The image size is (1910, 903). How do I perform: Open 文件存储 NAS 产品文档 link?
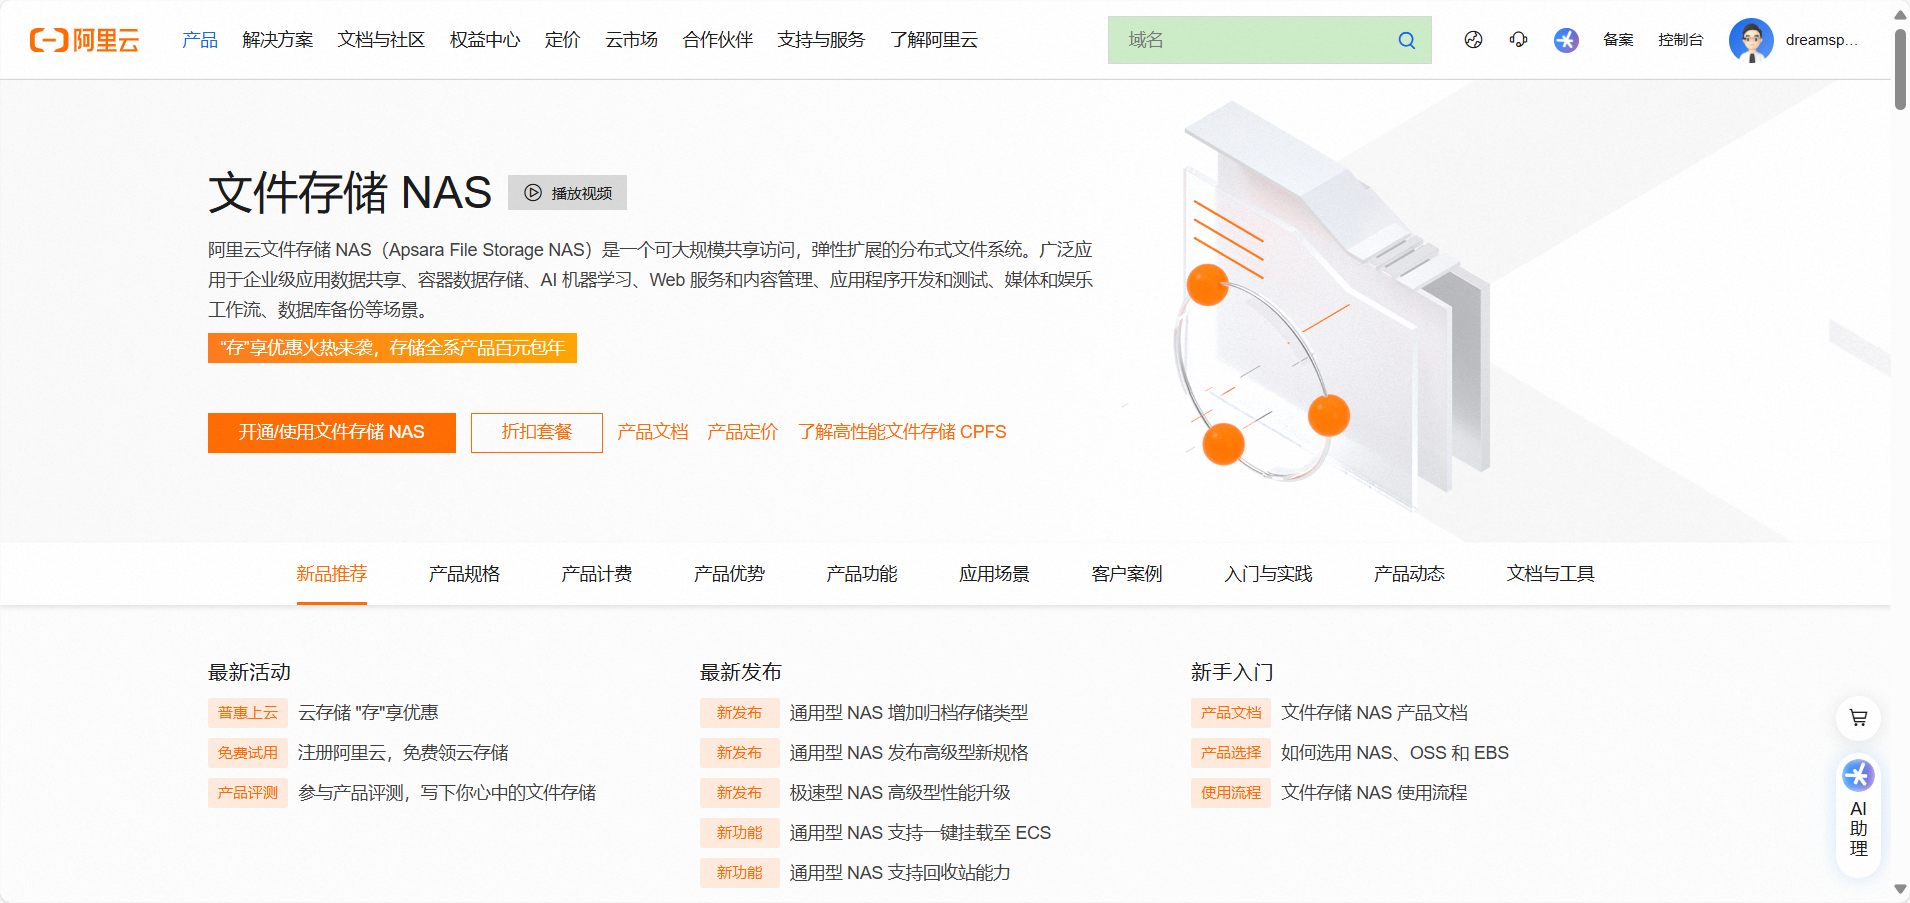[1374, 713]
